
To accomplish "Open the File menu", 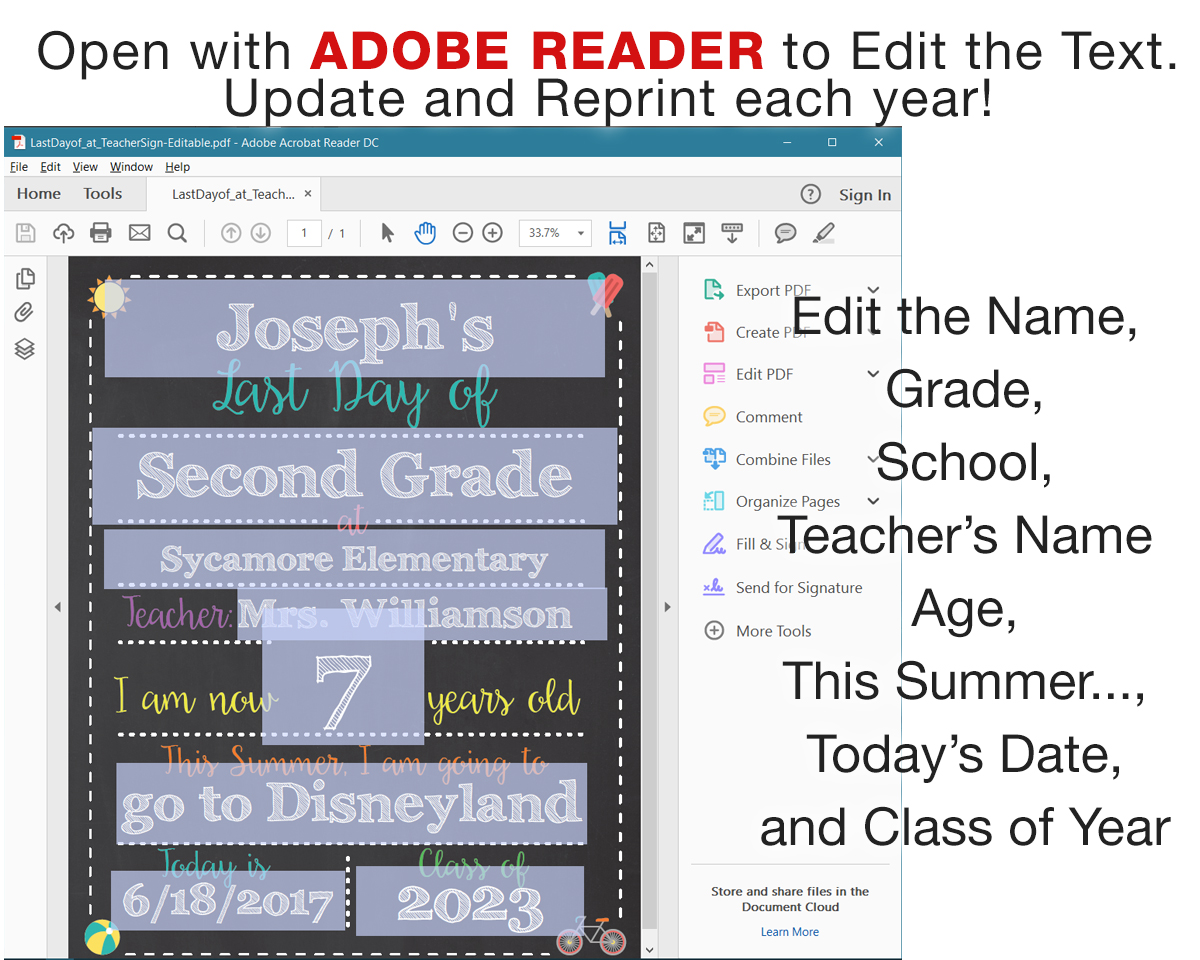I will pos(19,167).
